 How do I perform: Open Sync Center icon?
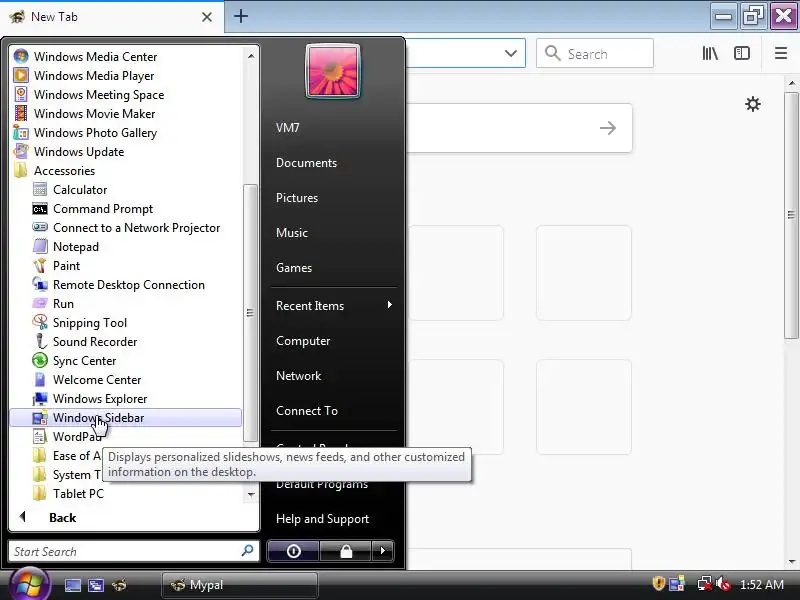40,361
